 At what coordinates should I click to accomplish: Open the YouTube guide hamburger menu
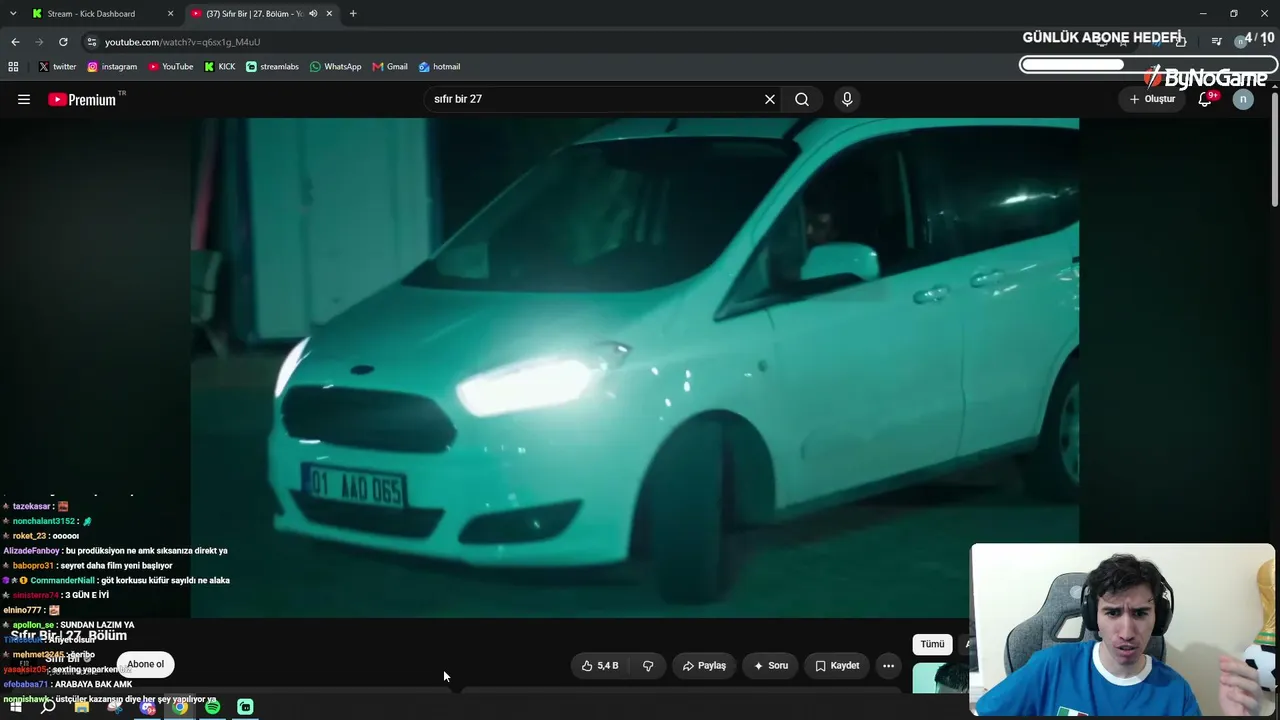pyautogui.click(x=24, y=99)
